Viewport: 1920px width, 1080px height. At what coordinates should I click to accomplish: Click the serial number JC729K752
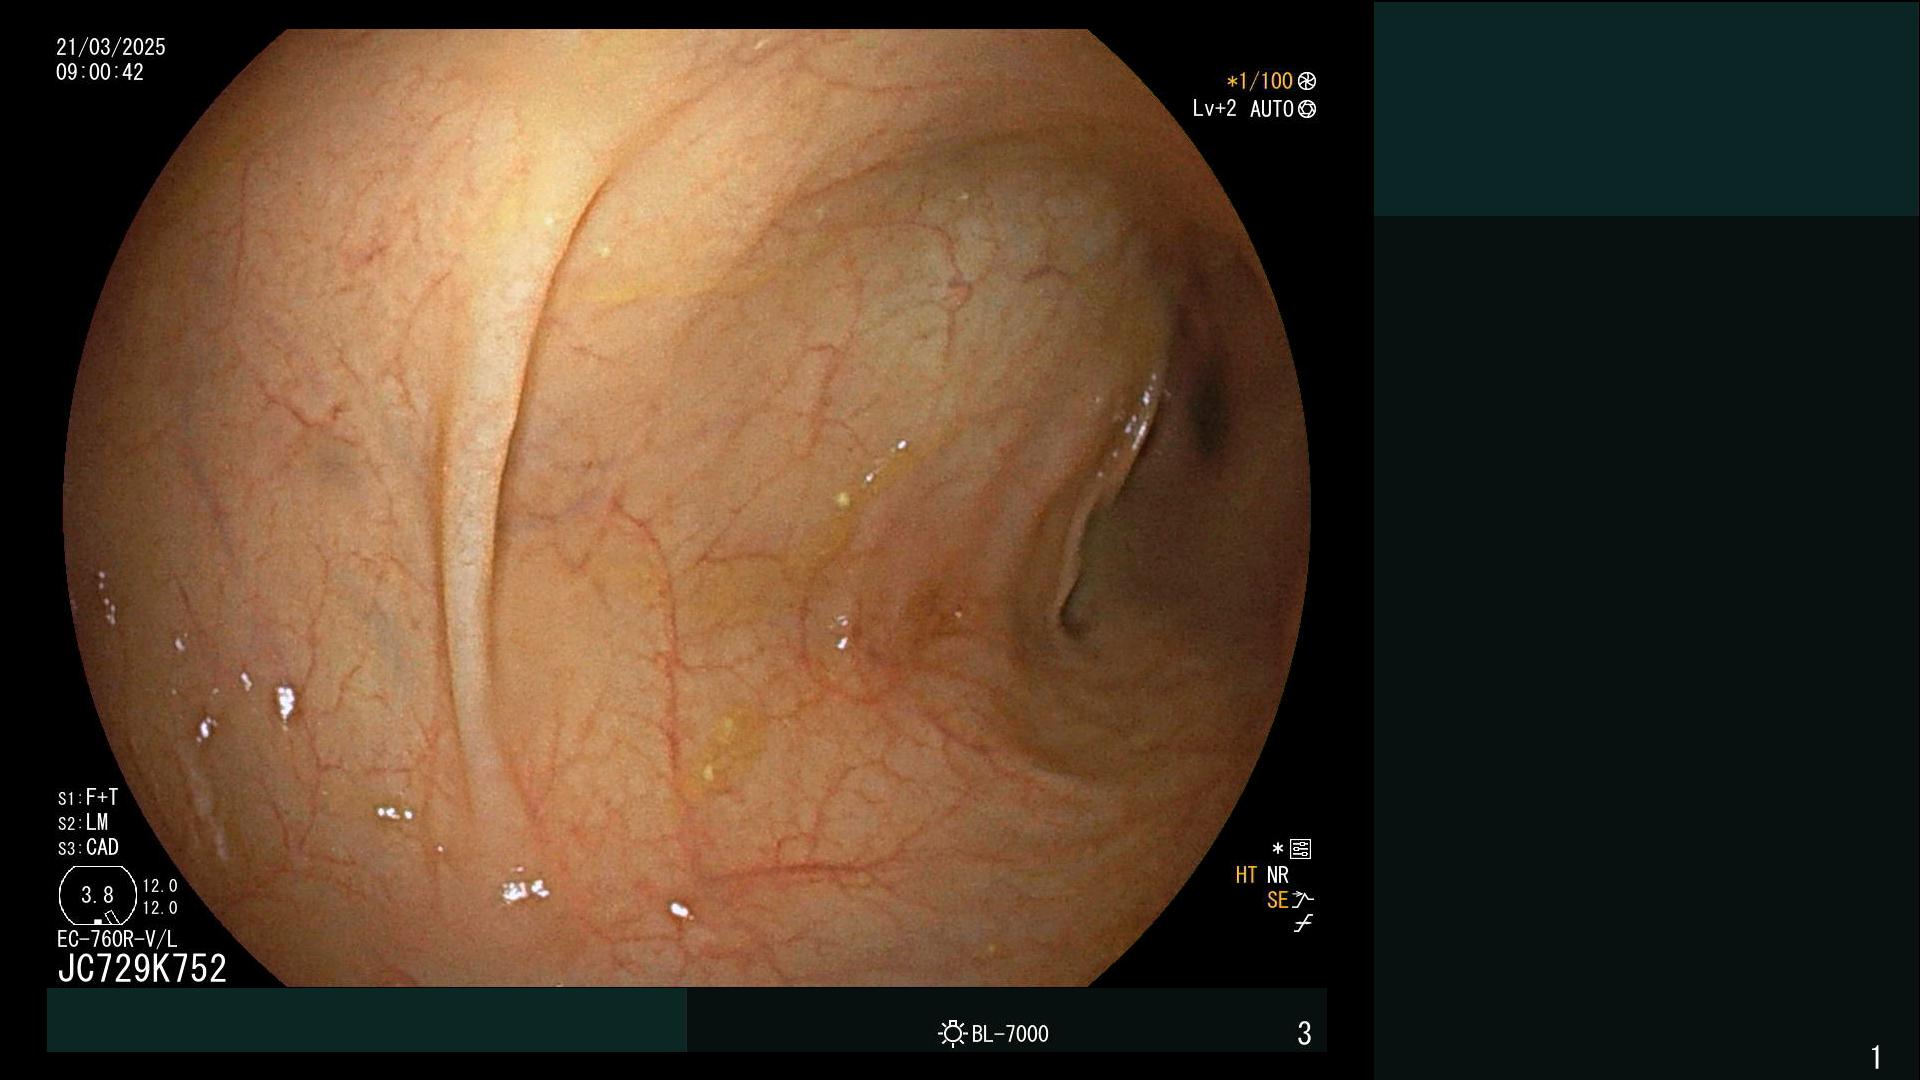click(x=142, y=968)
